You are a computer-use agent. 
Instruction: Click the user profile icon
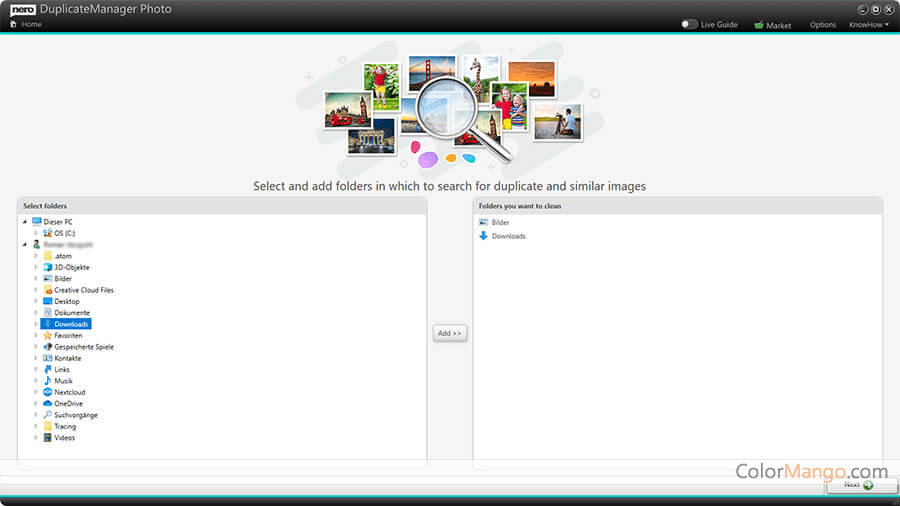tap(37, 244)
